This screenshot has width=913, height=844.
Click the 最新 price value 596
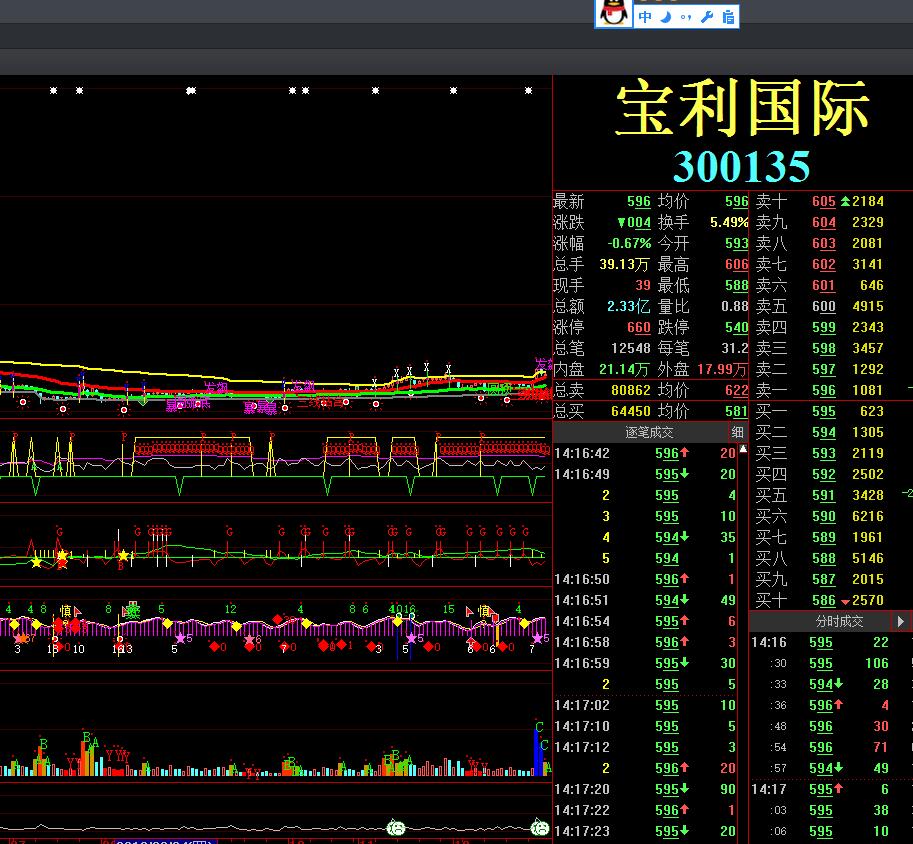point(639,202)
